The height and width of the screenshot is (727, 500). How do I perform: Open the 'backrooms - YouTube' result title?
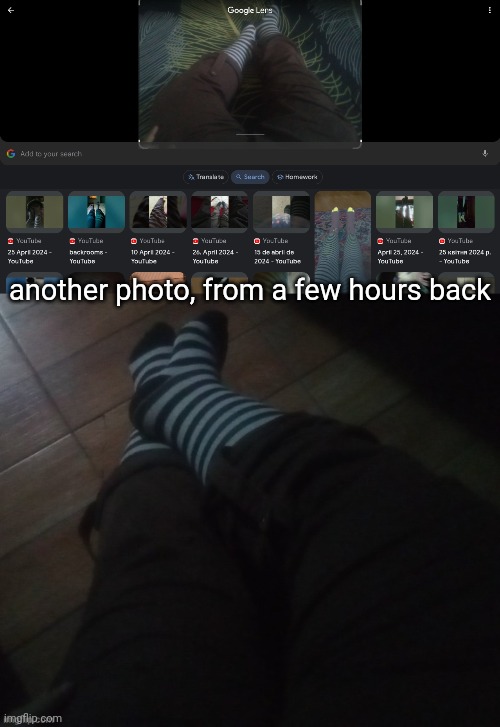(88, 256)
